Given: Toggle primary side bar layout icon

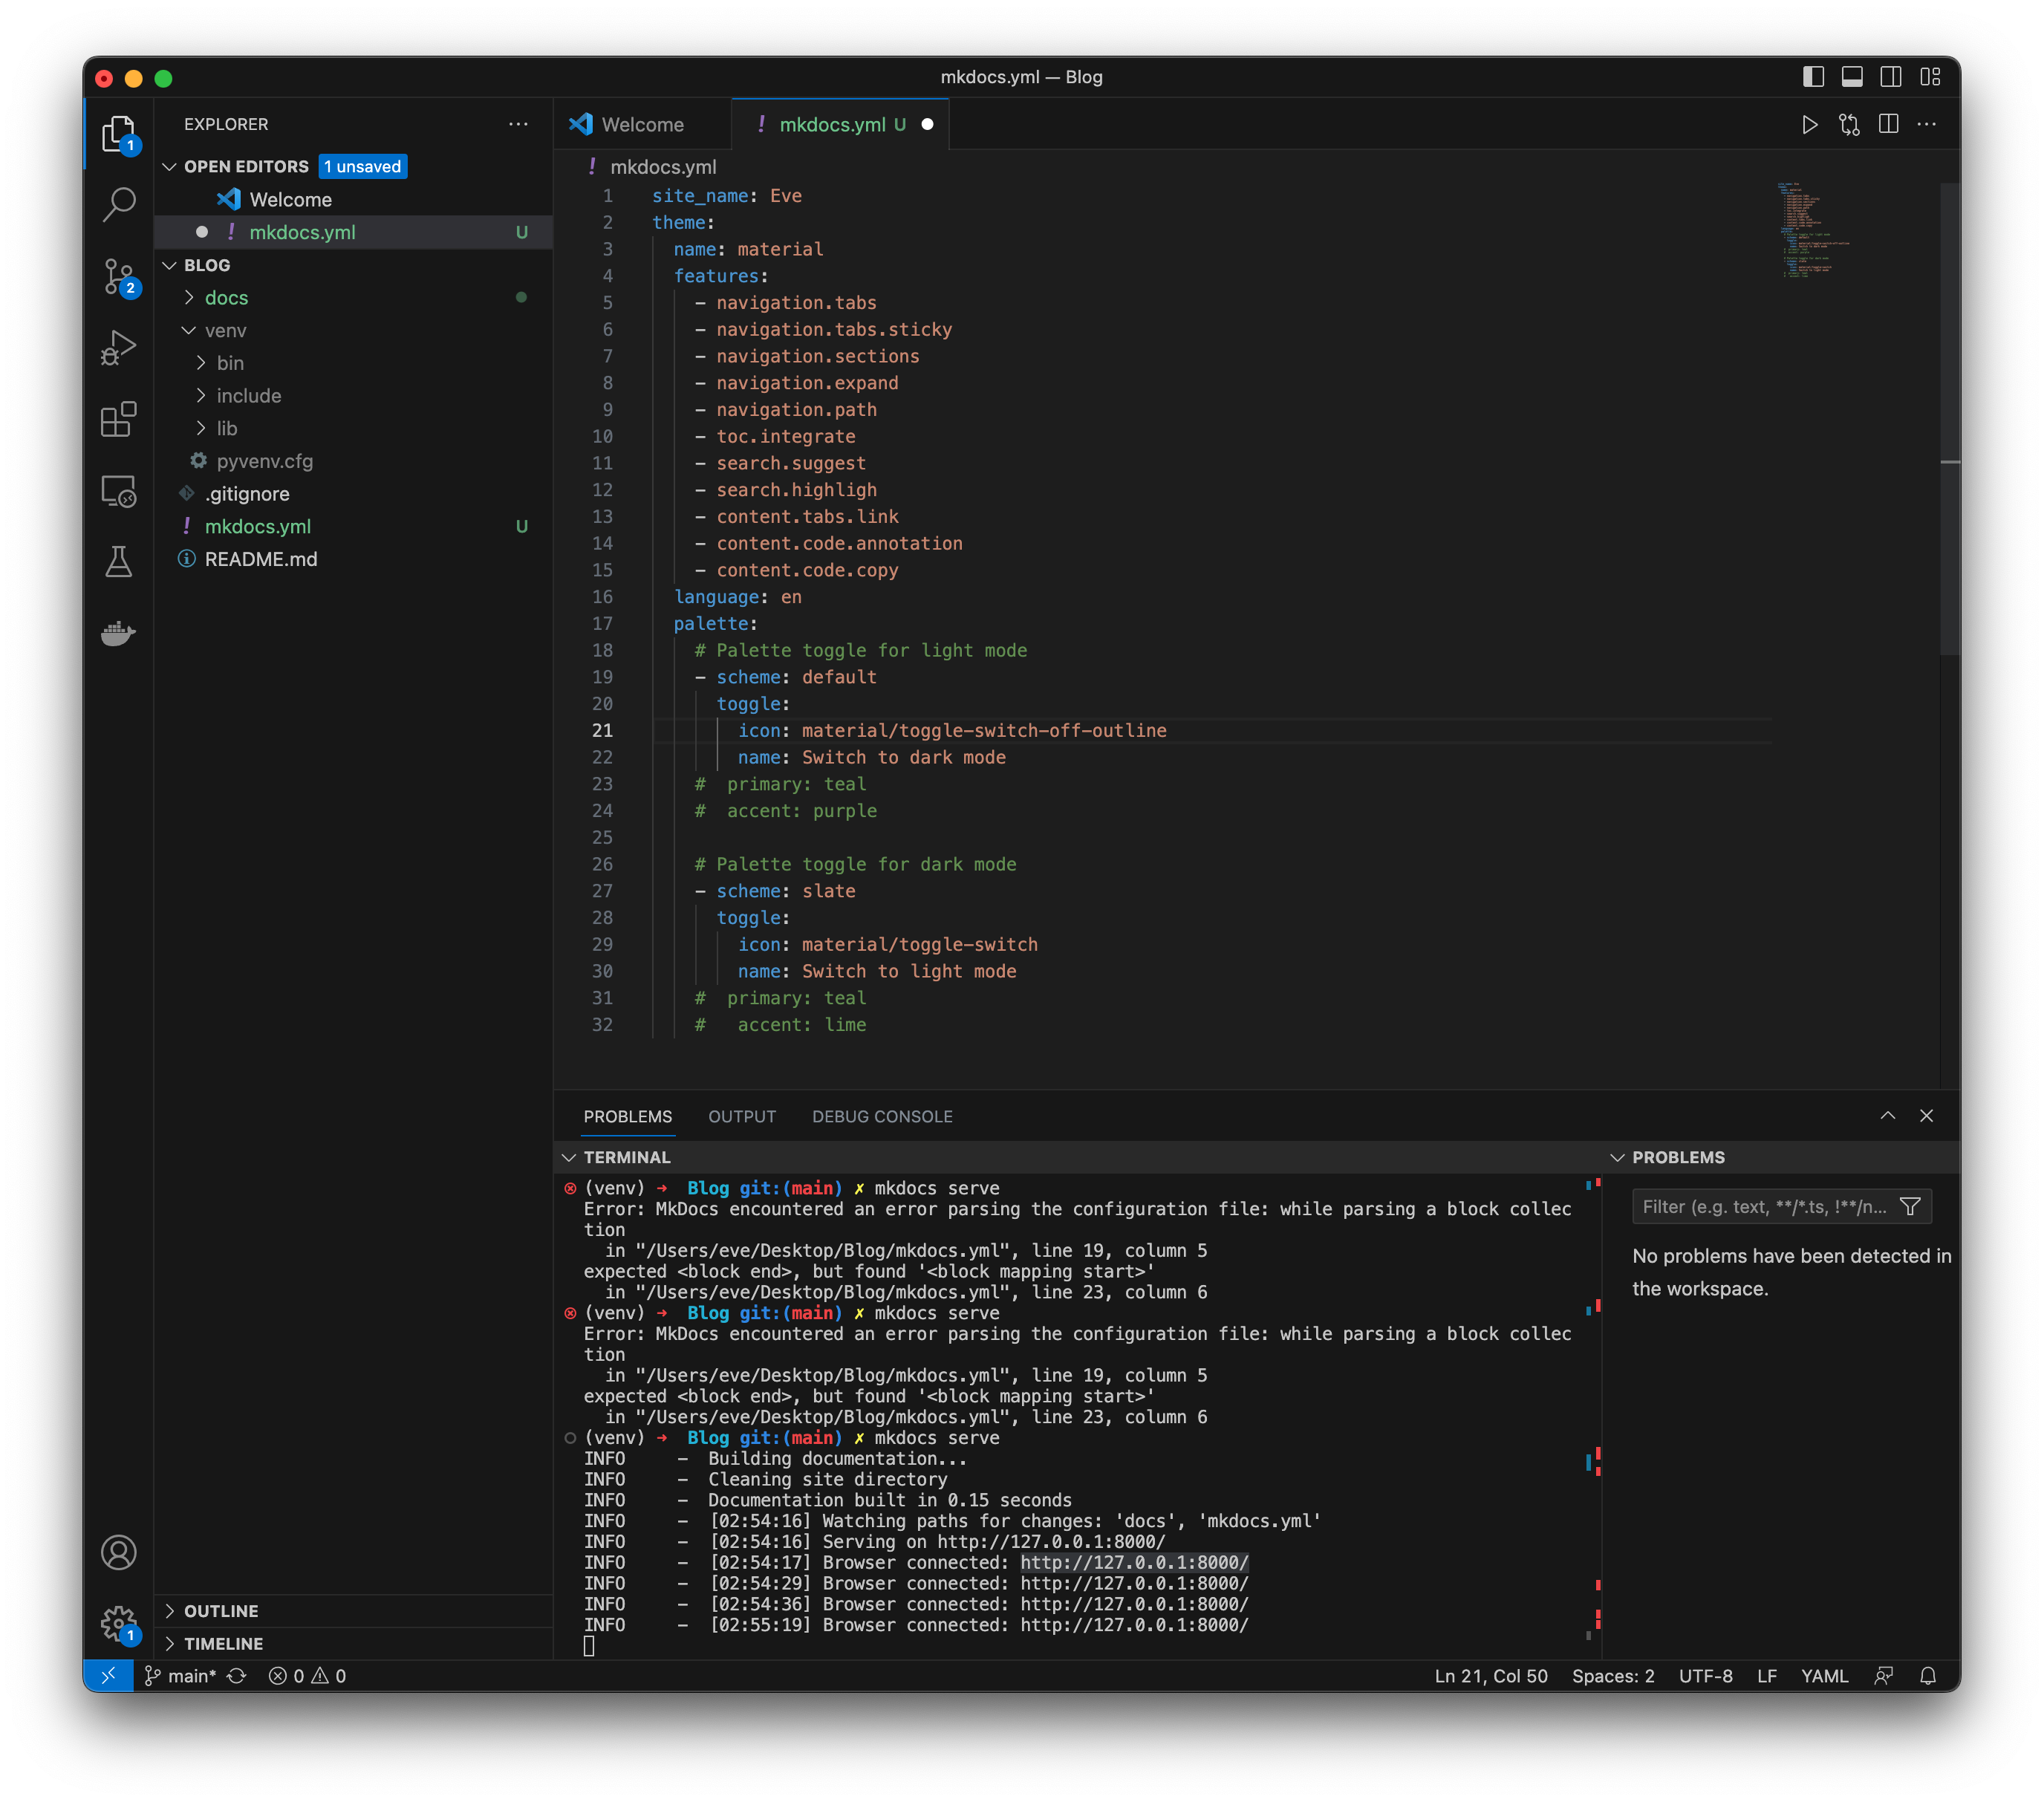Looking at the screenshot, I should coord(1813,77).
